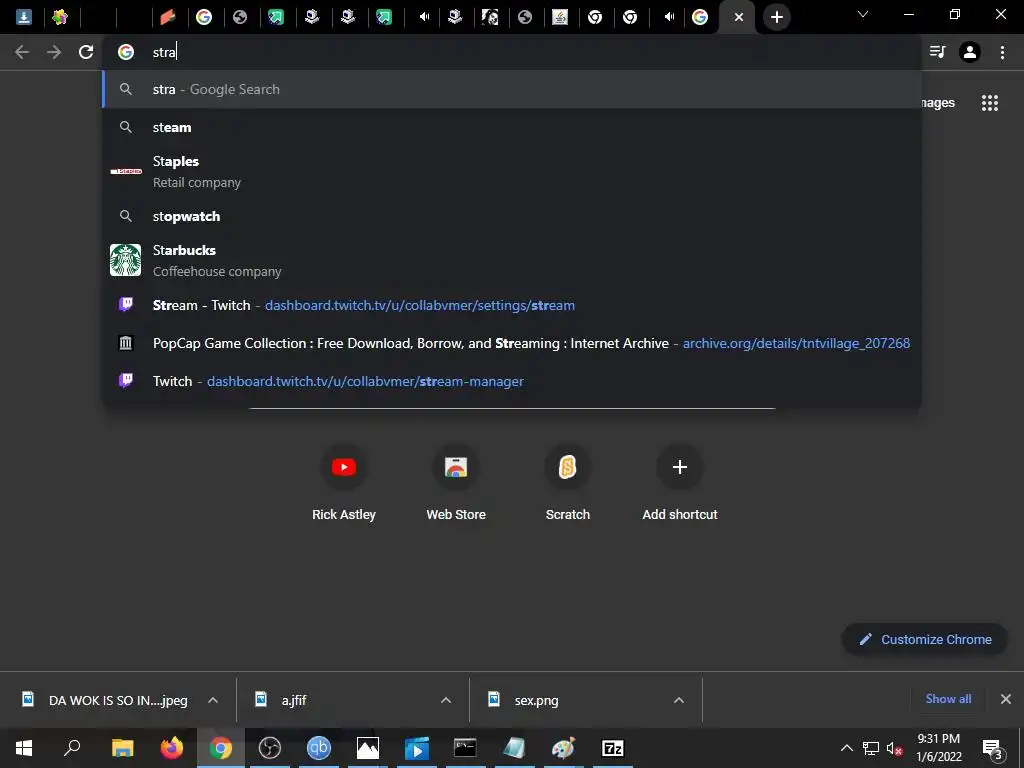The height and width of the screenshot is (768, 1024).
Task: Launch Firefox from the taskbar
Action: (x=172, y=748)
